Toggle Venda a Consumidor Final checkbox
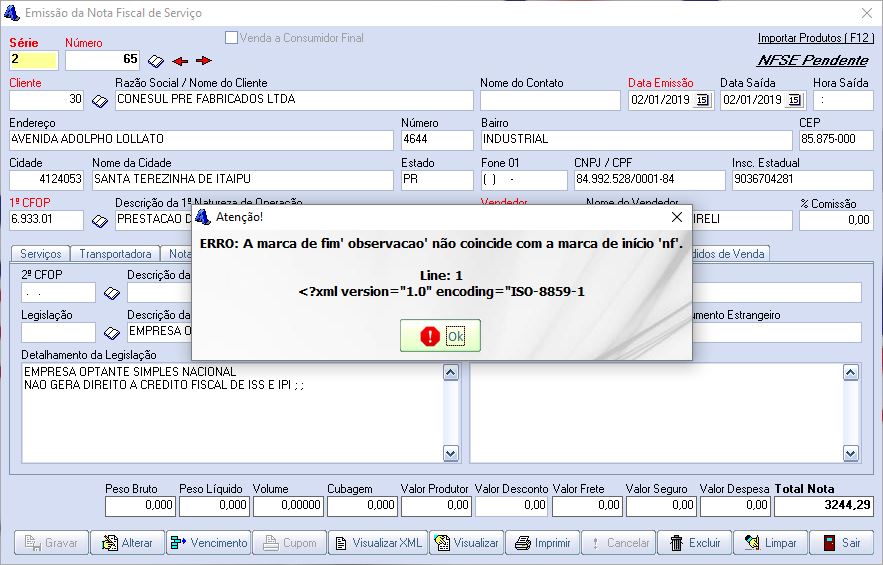 click(x=232, y=38)
